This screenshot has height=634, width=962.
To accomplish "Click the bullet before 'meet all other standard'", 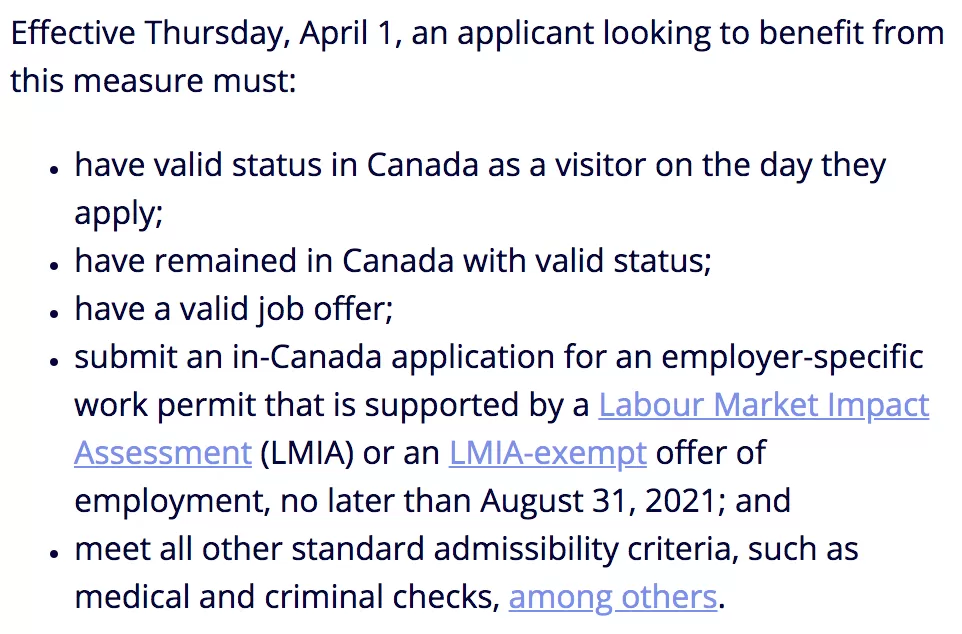I will click(x=55, y=553).
